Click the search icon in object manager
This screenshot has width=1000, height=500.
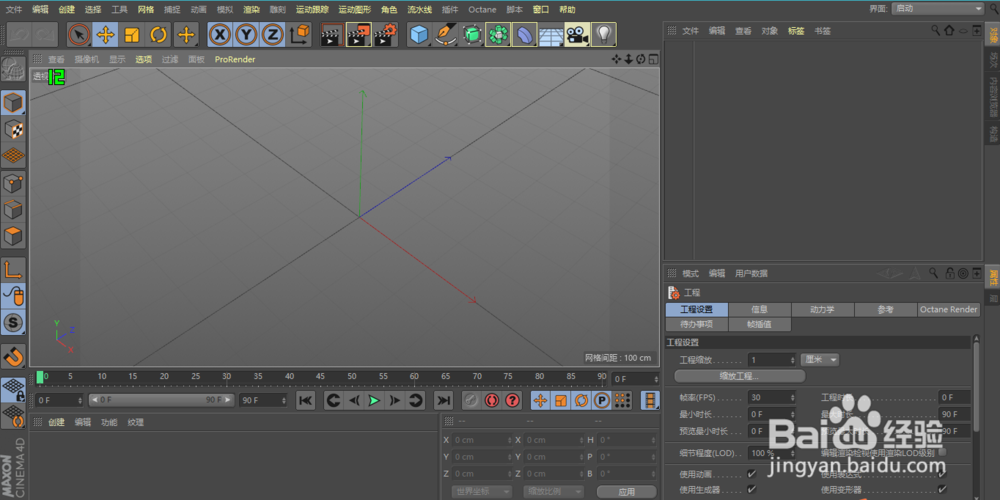coord(936,30)
